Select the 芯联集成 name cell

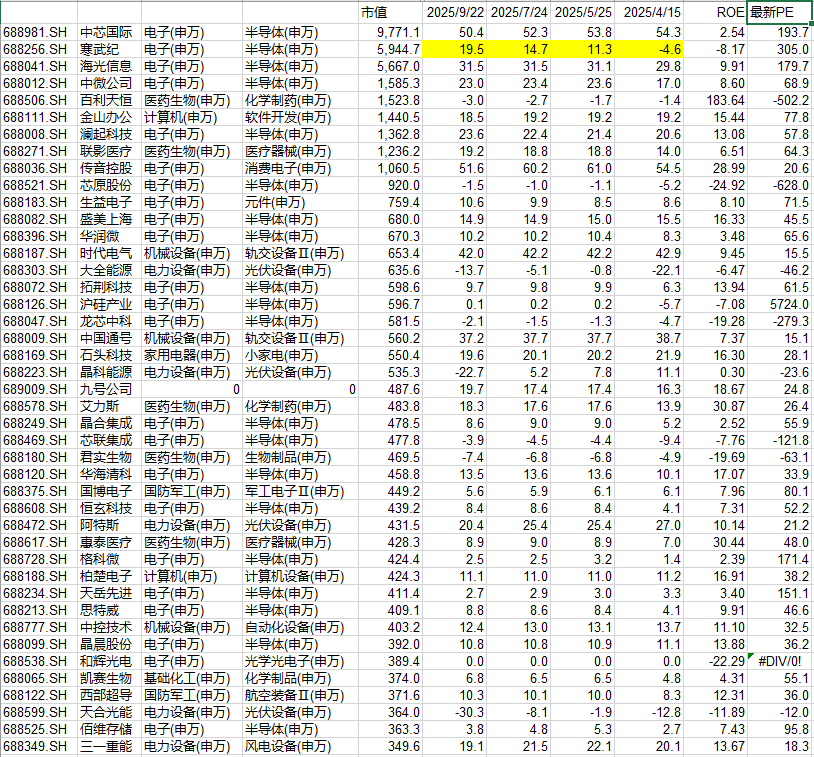click(109, 440)
